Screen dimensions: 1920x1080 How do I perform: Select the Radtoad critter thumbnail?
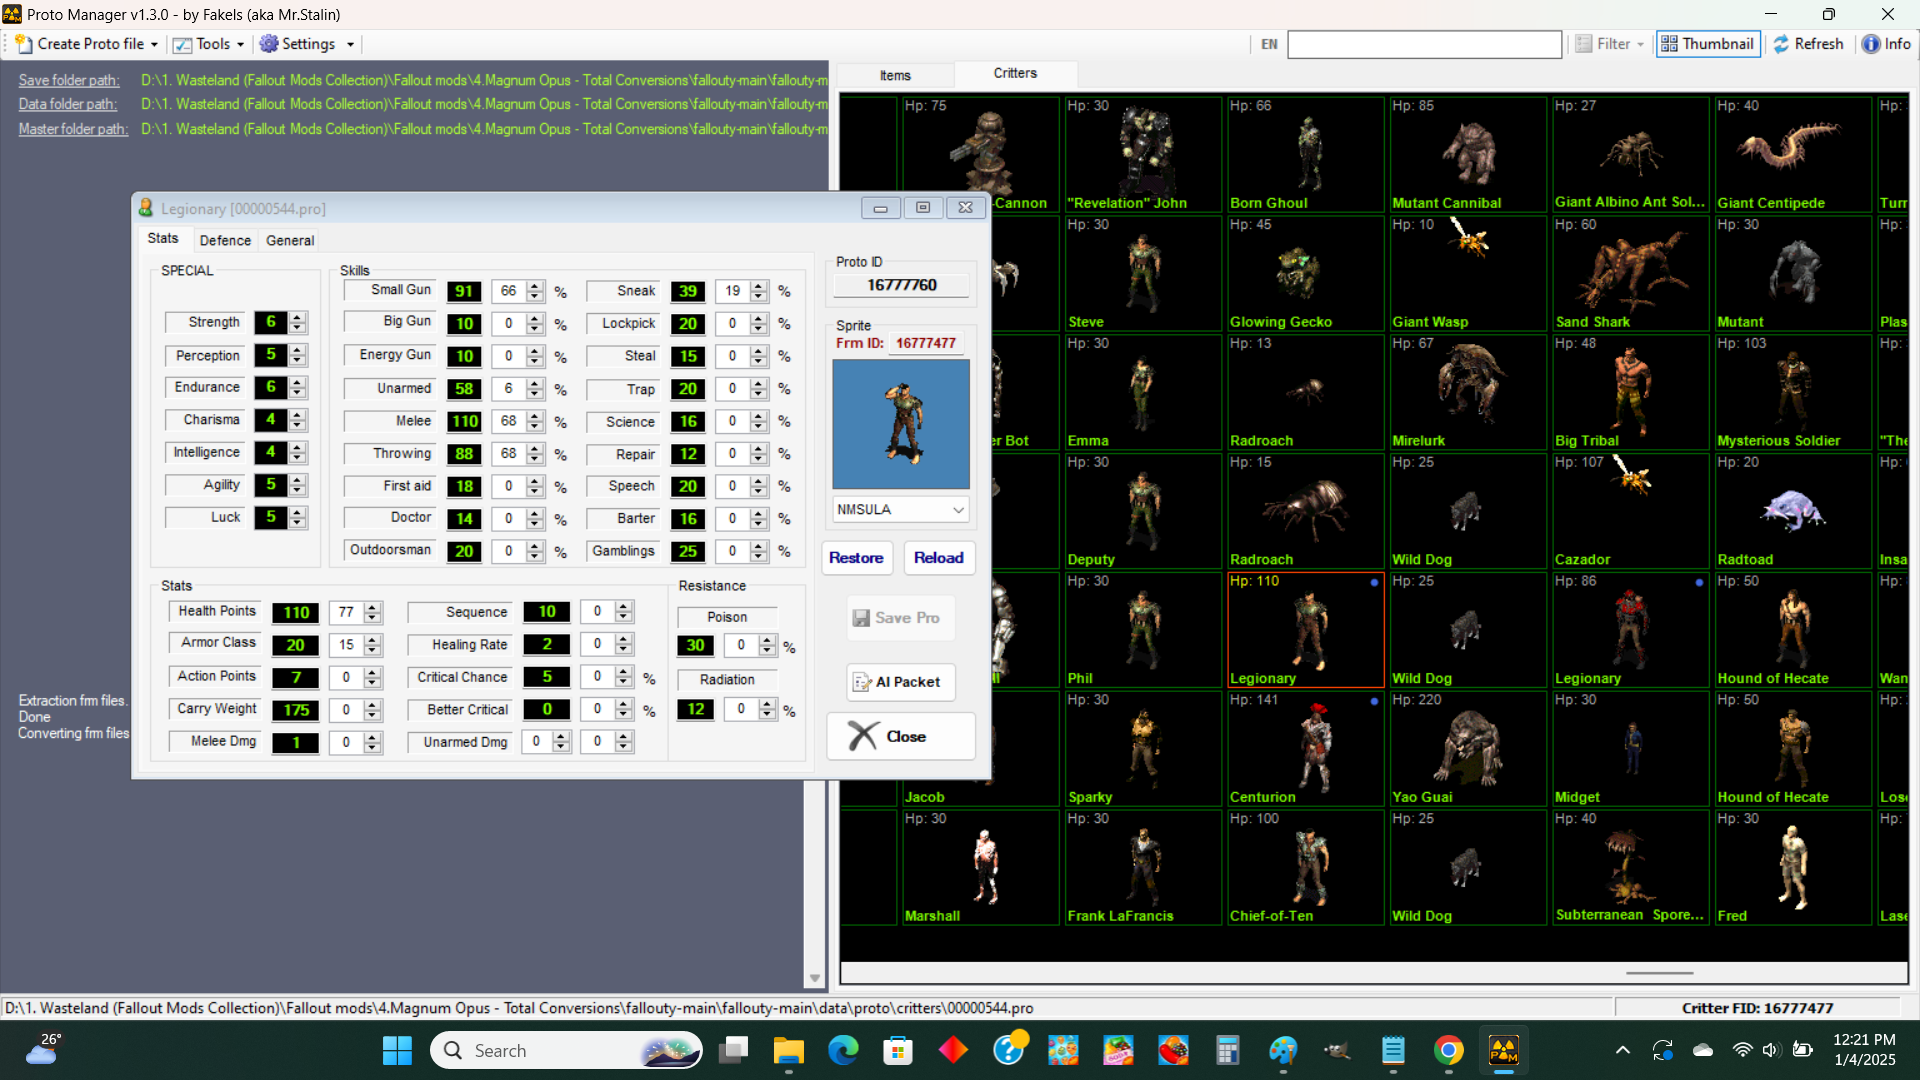pos(1793,511)
